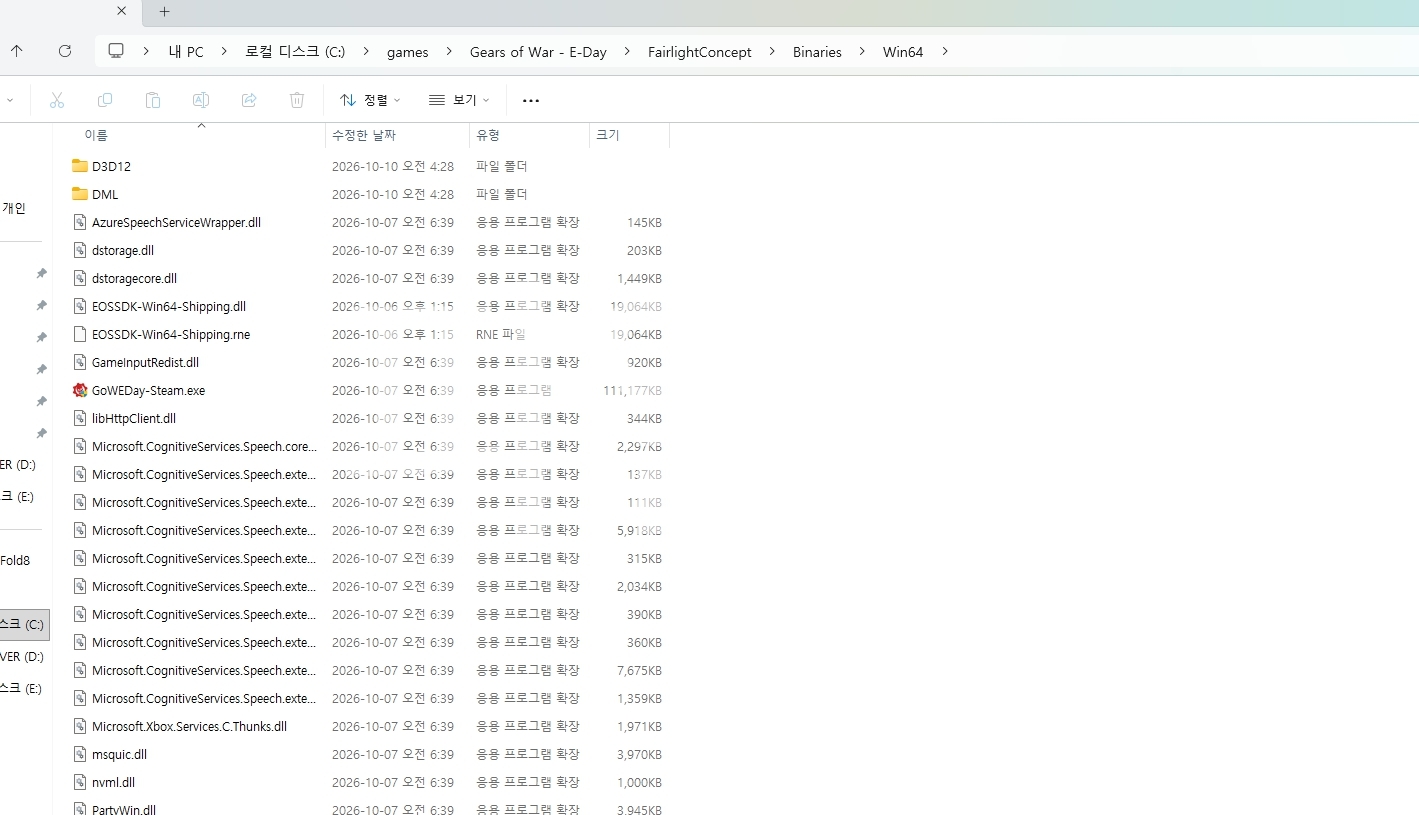The height and width of the screenshot is (815, 1419).
Task: Click the Share icon in toolbar
Action: pos(249,100)
